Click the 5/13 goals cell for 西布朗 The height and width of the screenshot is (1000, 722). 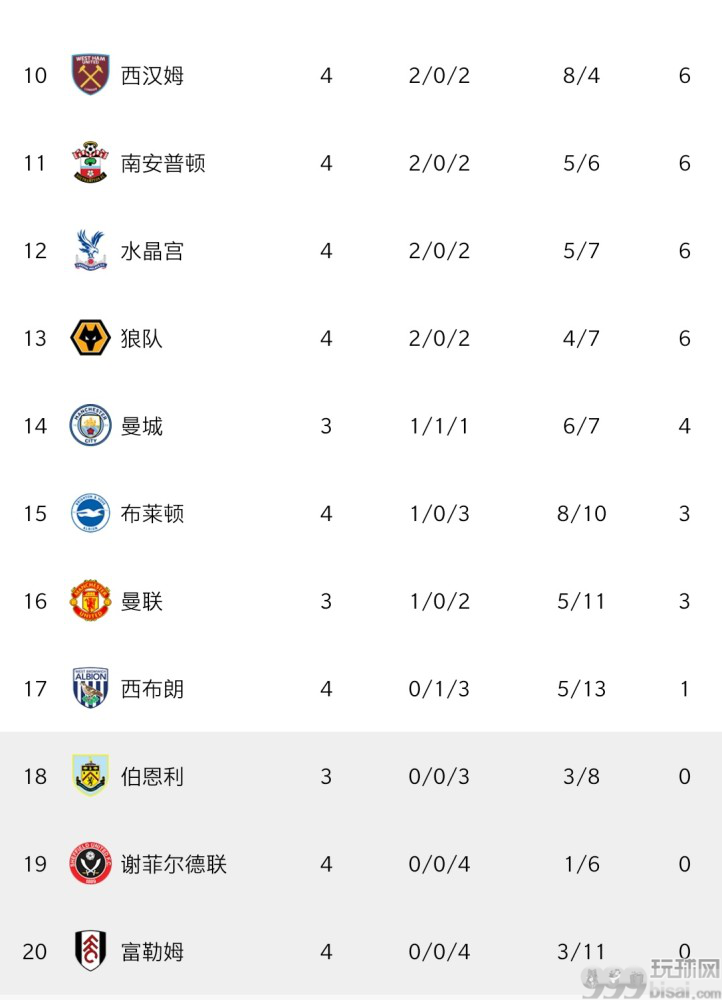pyautogui.click(x=581, y=689)
